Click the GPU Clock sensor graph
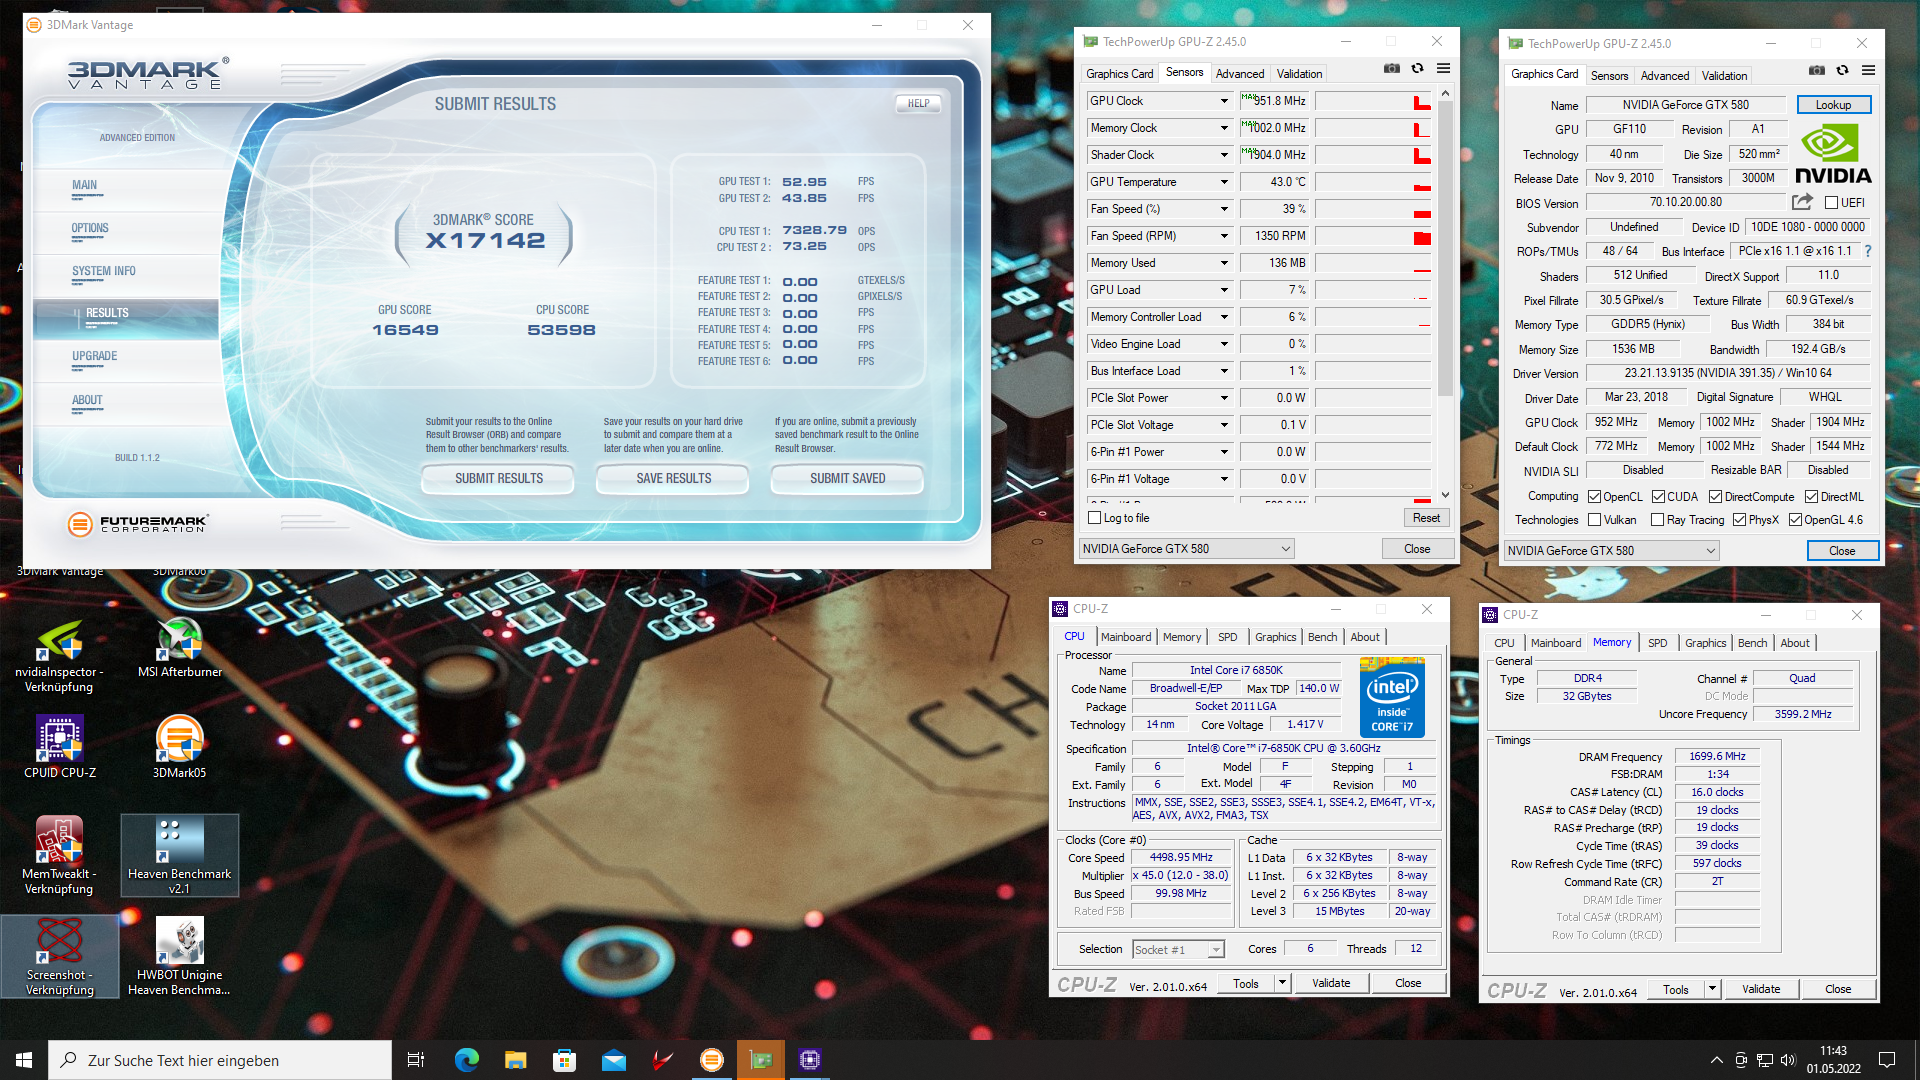 coord(1373,101)
